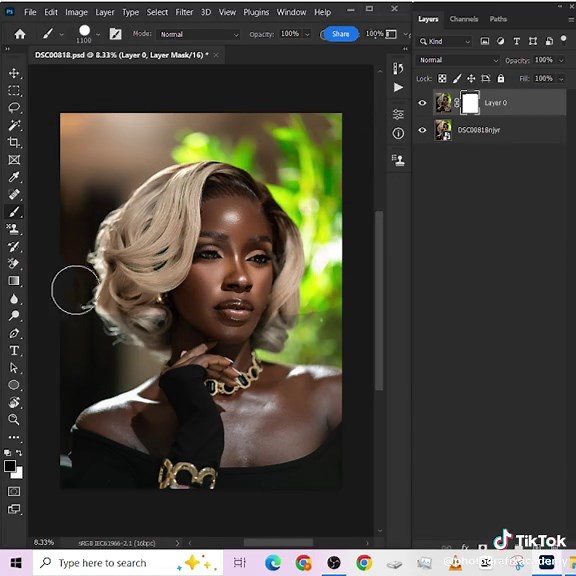This screenshot has width=576, height=576.
Task: Reset default foreground and background colors
Action: coord(7,453)
